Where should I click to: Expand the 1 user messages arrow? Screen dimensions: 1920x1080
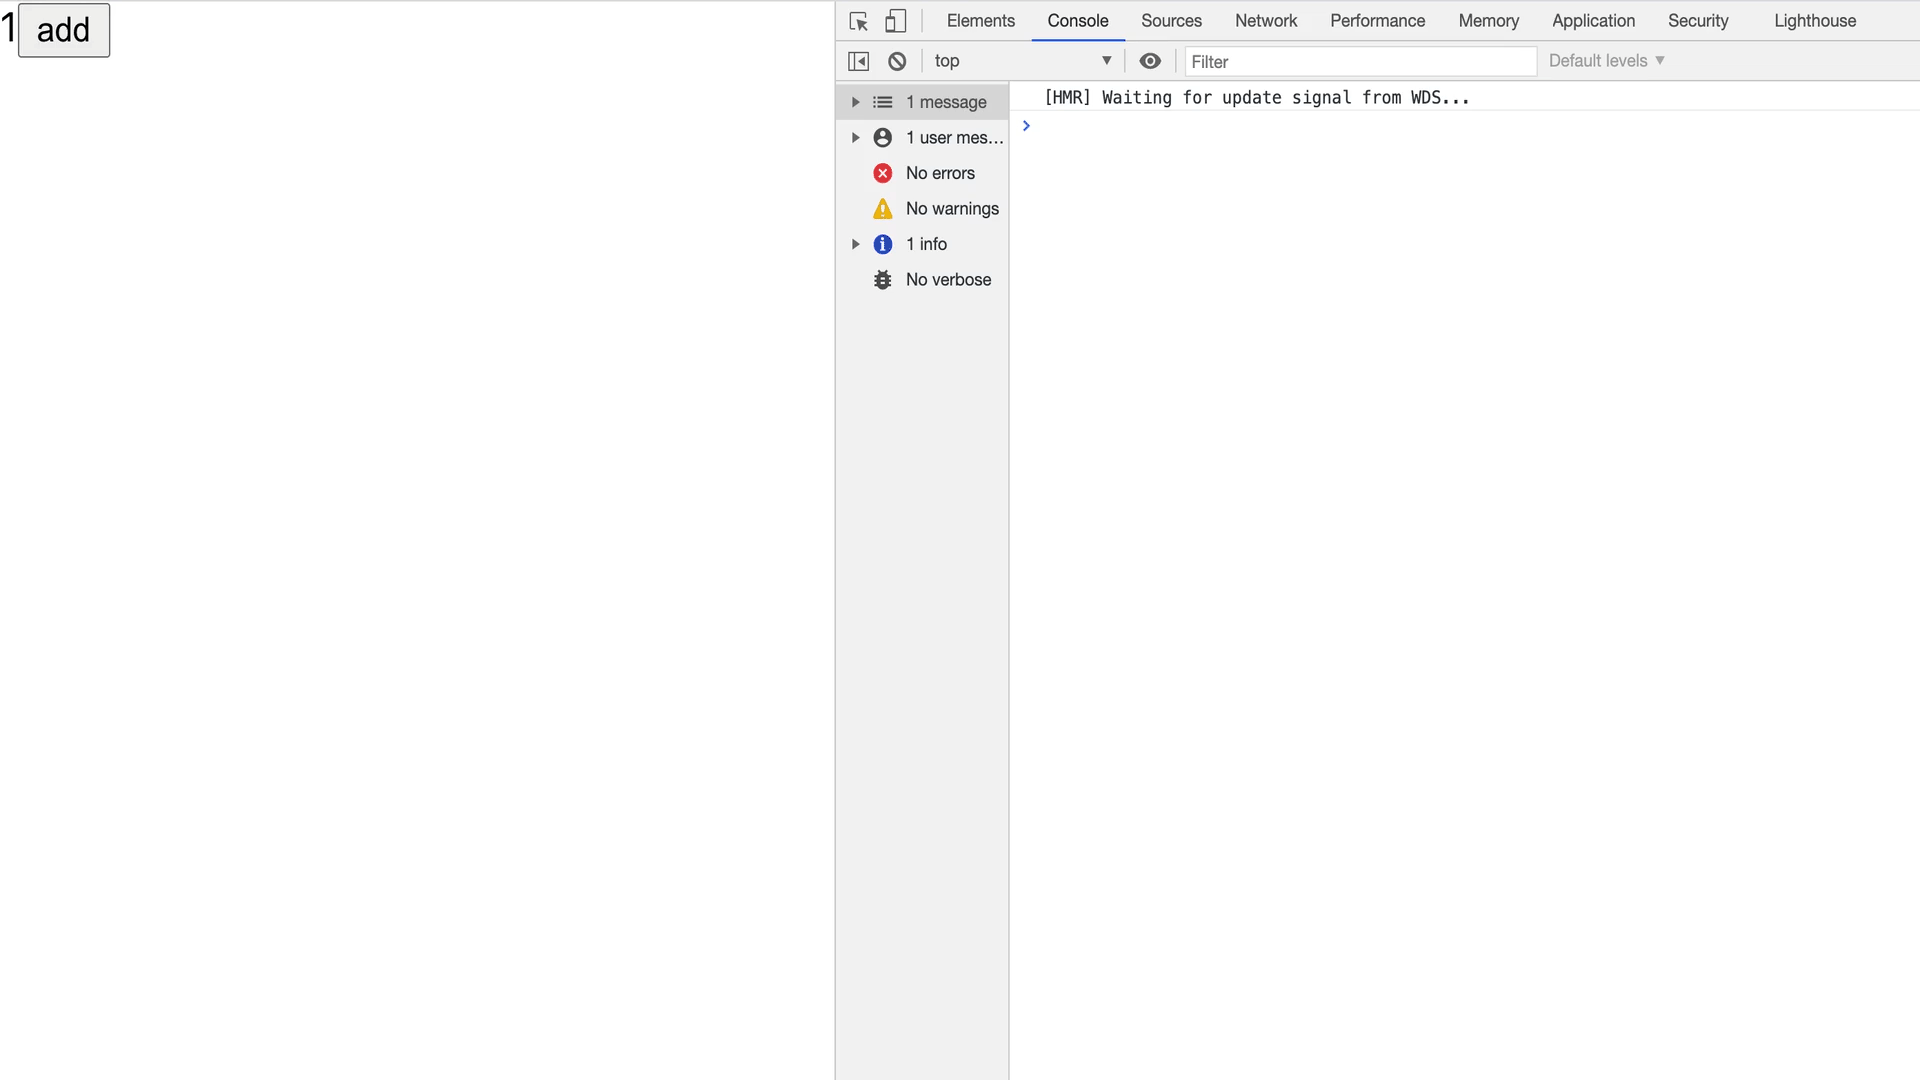[855, 138]
